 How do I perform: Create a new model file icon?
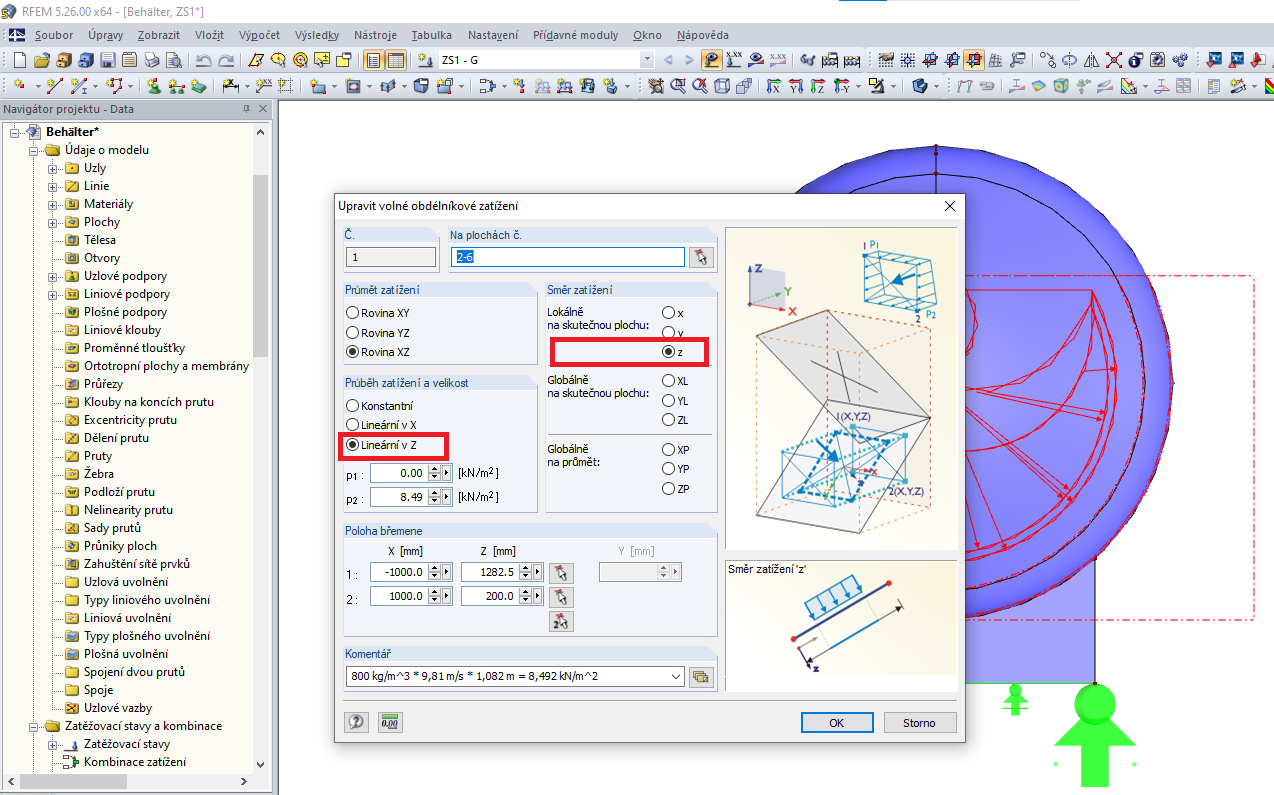click(22, 60)
